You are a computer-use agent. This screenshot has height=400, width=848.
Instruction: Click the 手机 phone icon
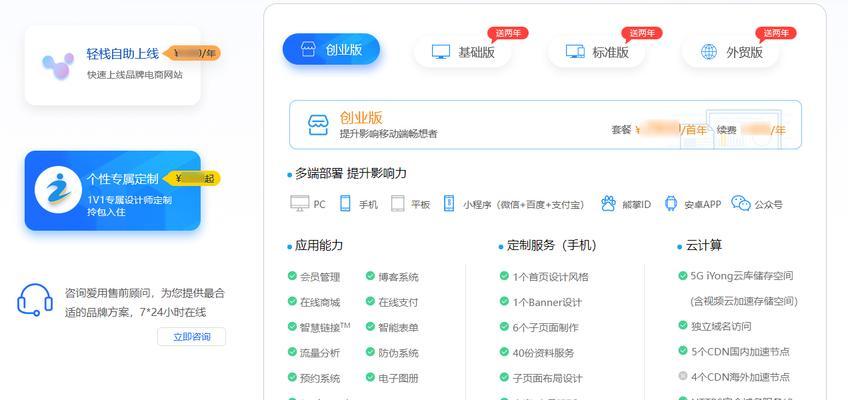345,203
